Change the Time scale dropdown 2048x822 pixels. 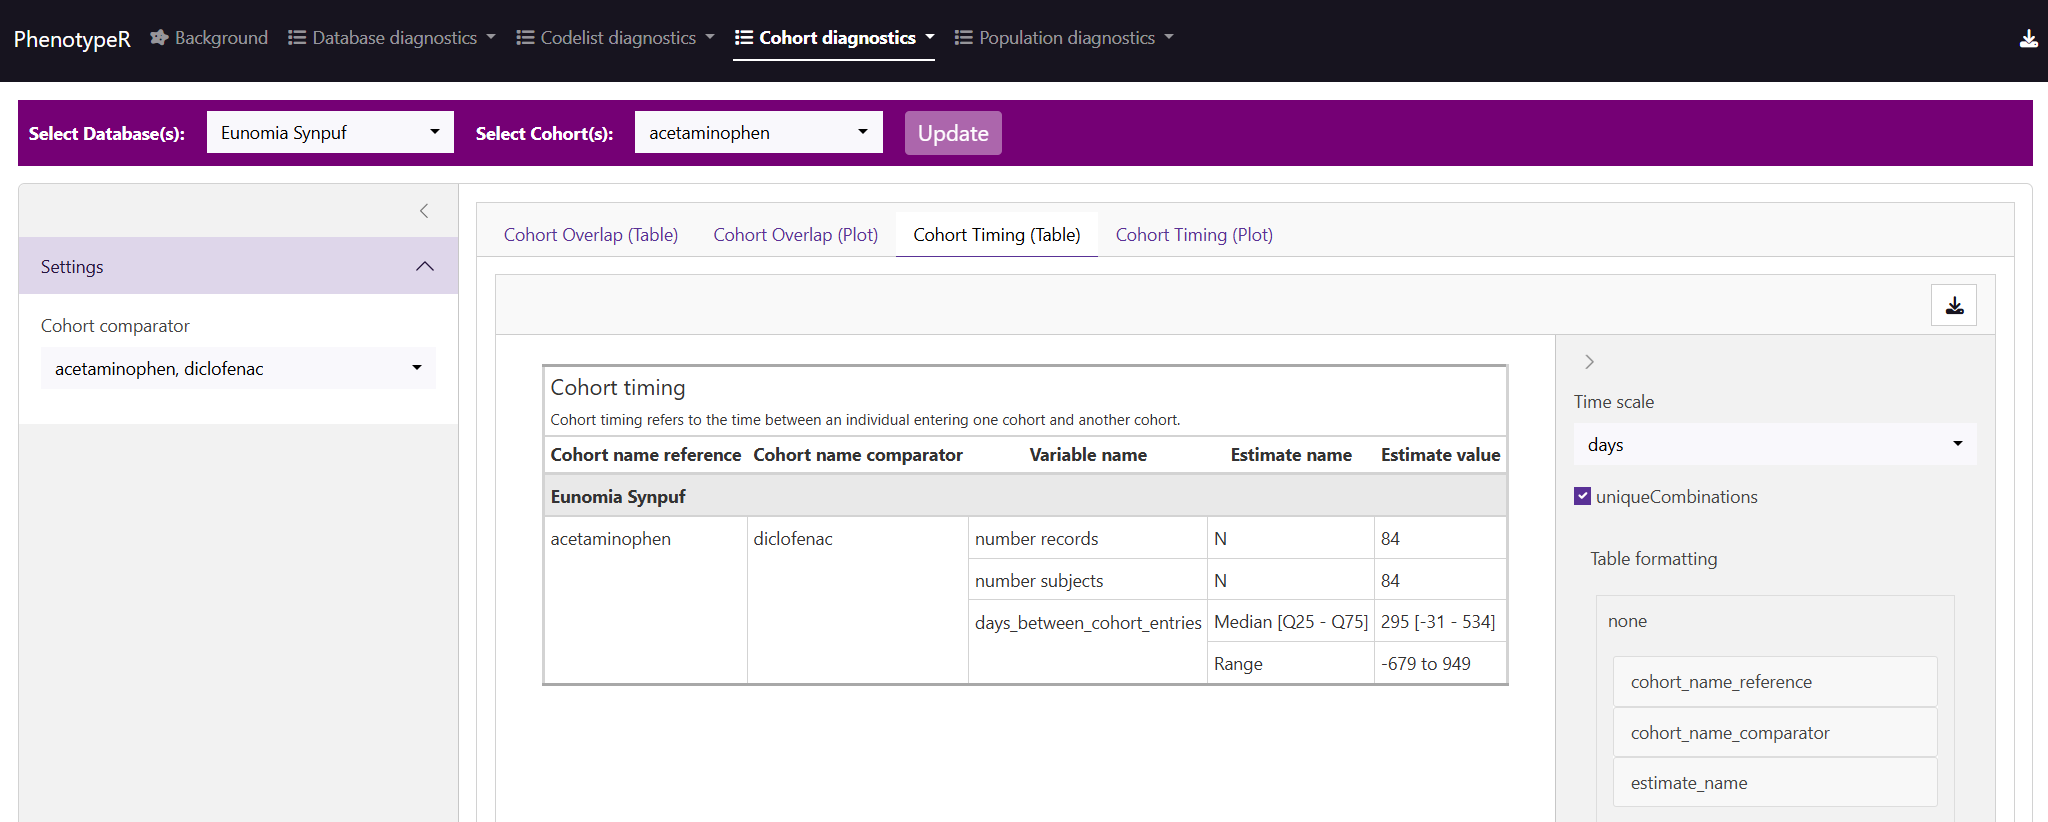click(1774, 445)
